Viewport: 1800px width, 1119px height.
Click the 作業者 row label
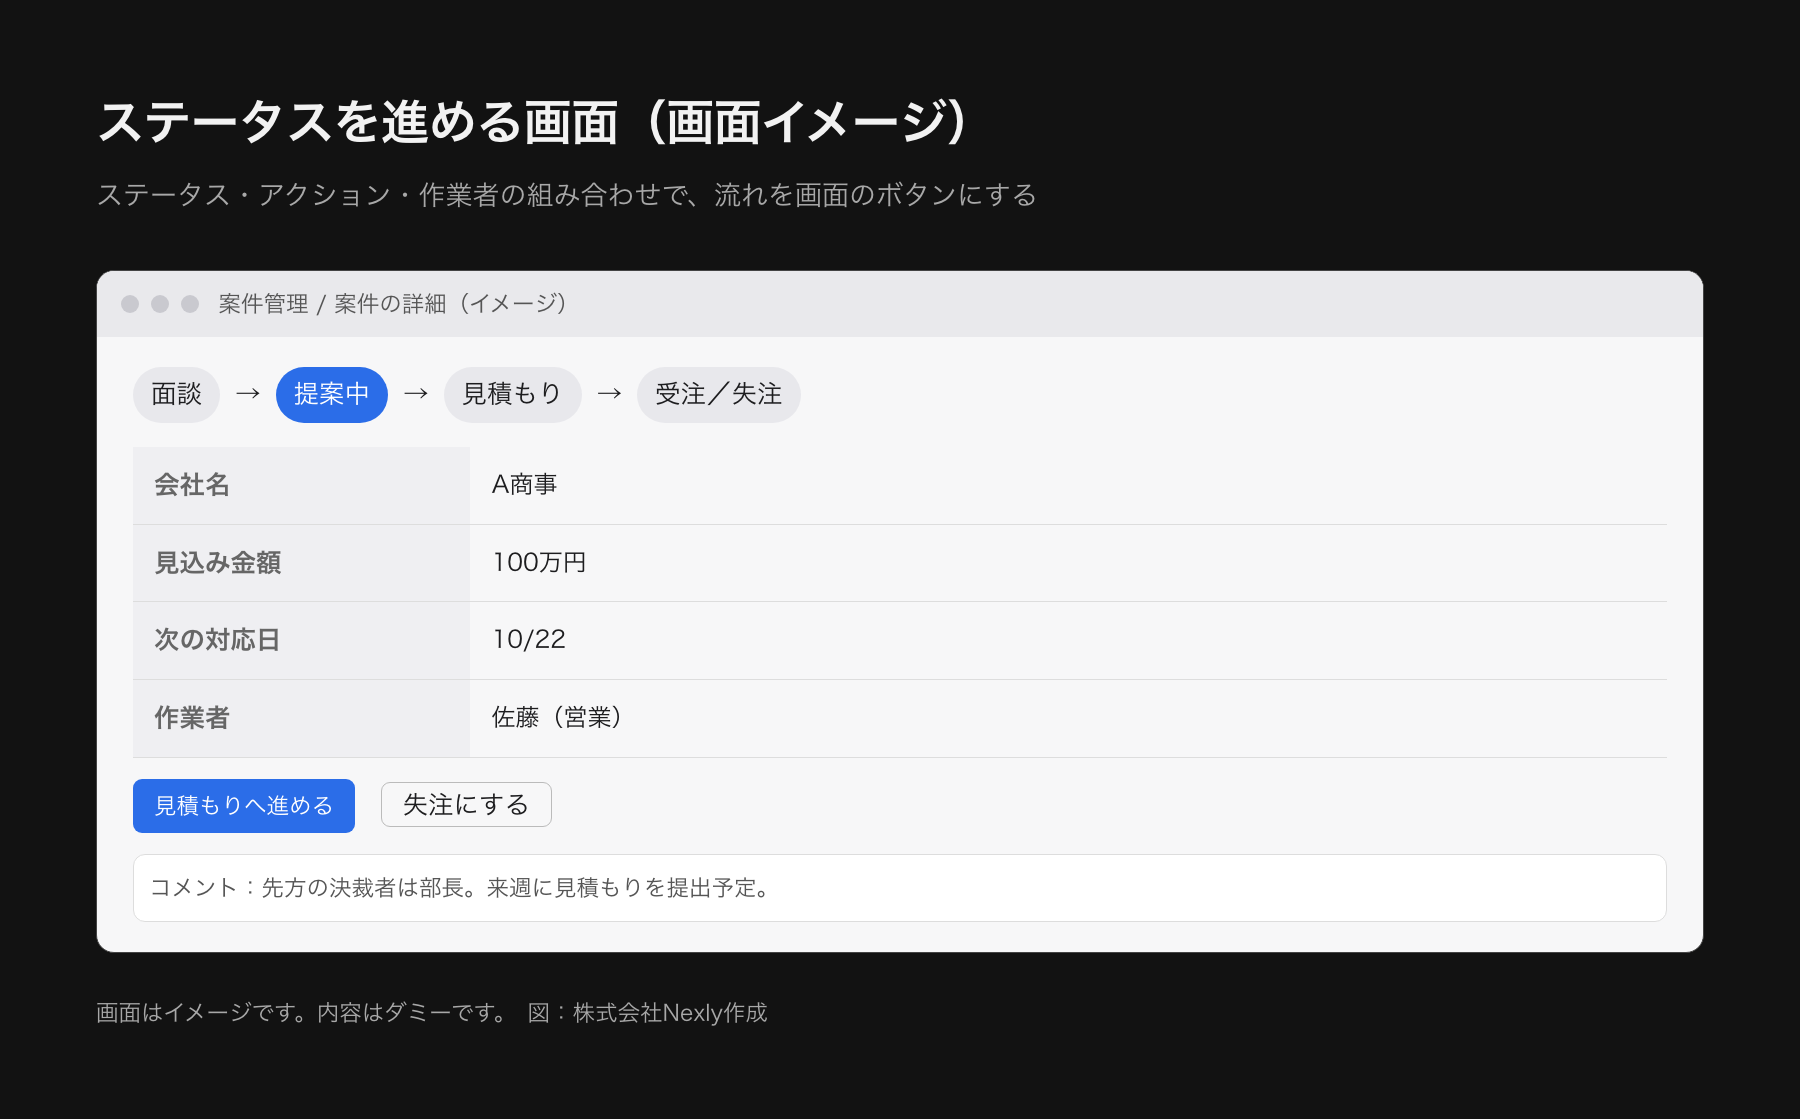click(192, 718)
